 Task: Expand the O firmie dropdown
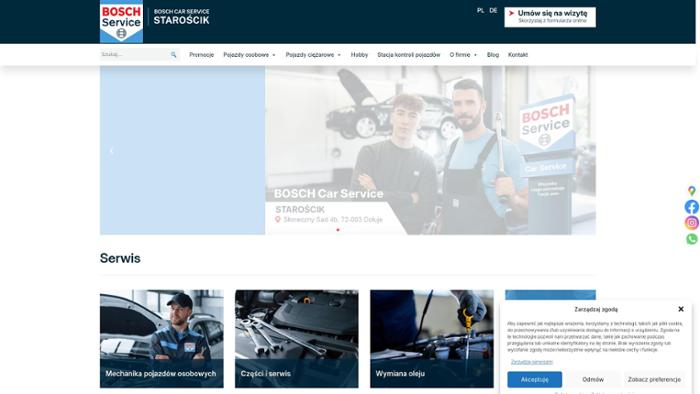pos(463,55)
